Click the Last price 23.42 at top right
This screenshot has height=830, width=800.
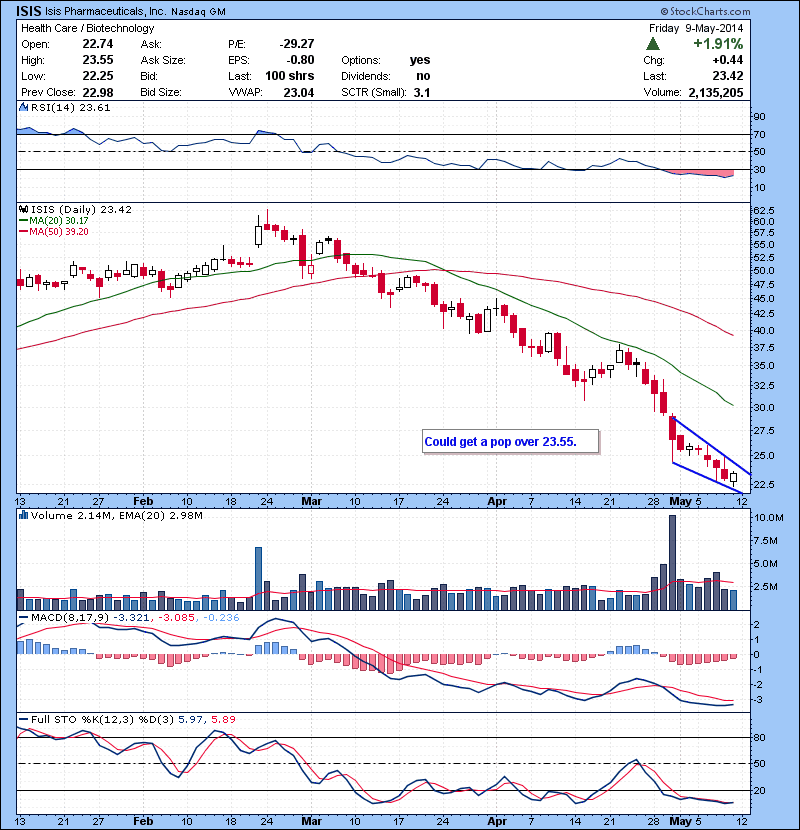point(727,76)
